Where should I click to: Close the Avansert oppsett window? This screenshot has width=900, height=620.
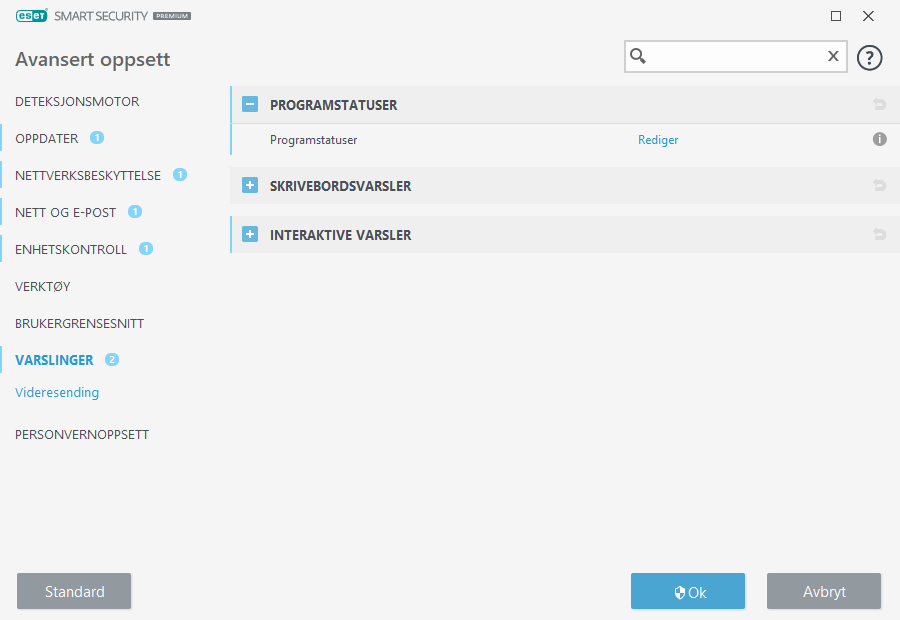868,16
